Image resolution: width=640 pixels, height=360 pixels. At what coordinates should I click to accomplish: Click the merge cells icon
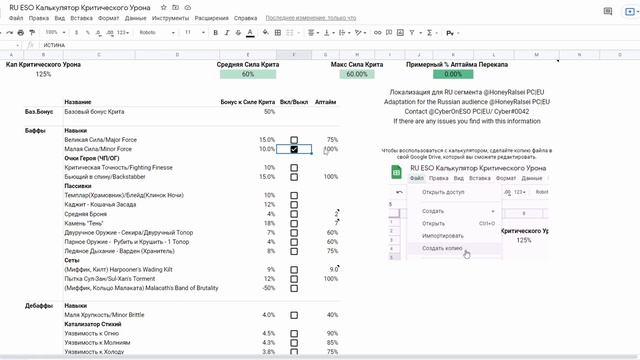pyautogui.click(x=290, y=33)
